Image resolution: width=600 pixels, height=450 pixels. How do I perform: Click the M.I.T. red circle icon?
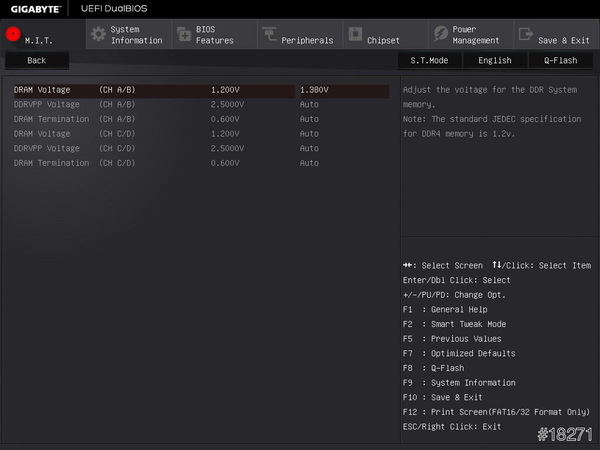tap(13, 34)
